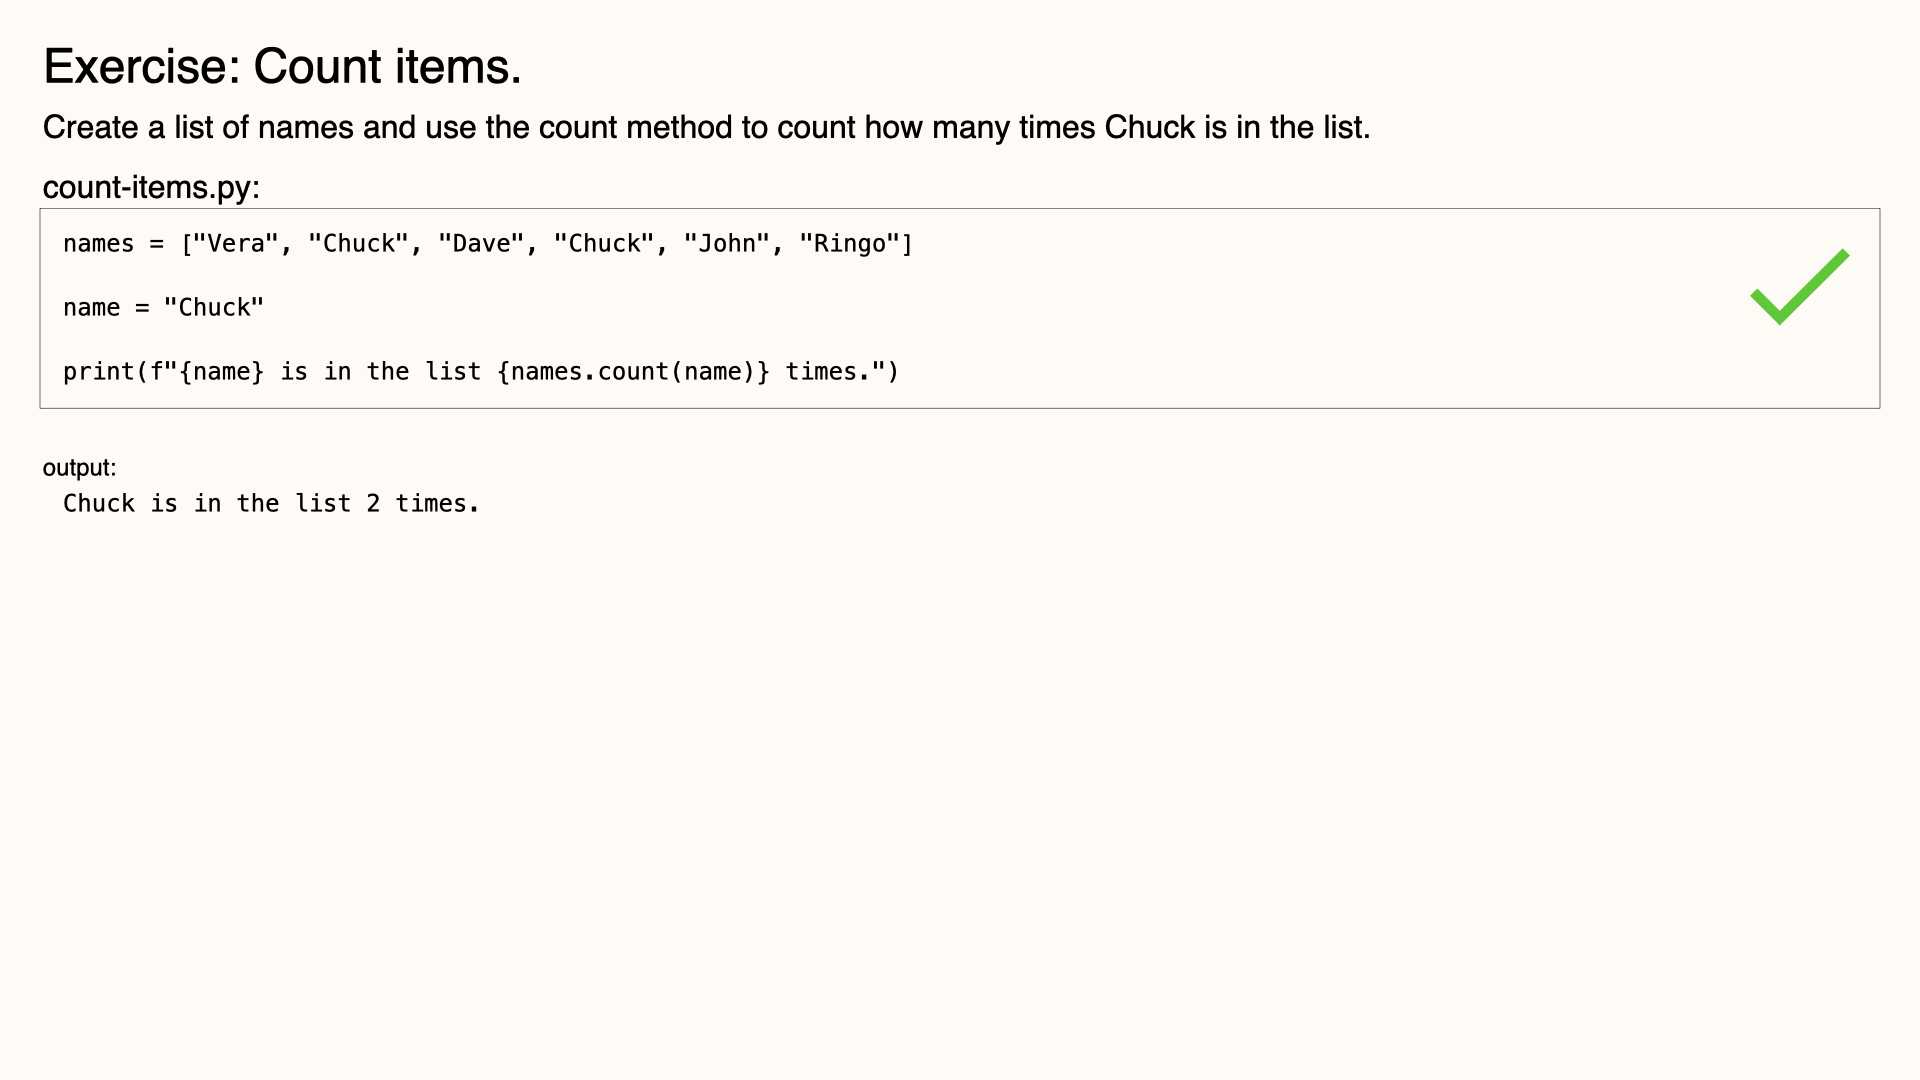
Task: Click the {name} placeholder in the f-string
Action: tap(221, 372)
